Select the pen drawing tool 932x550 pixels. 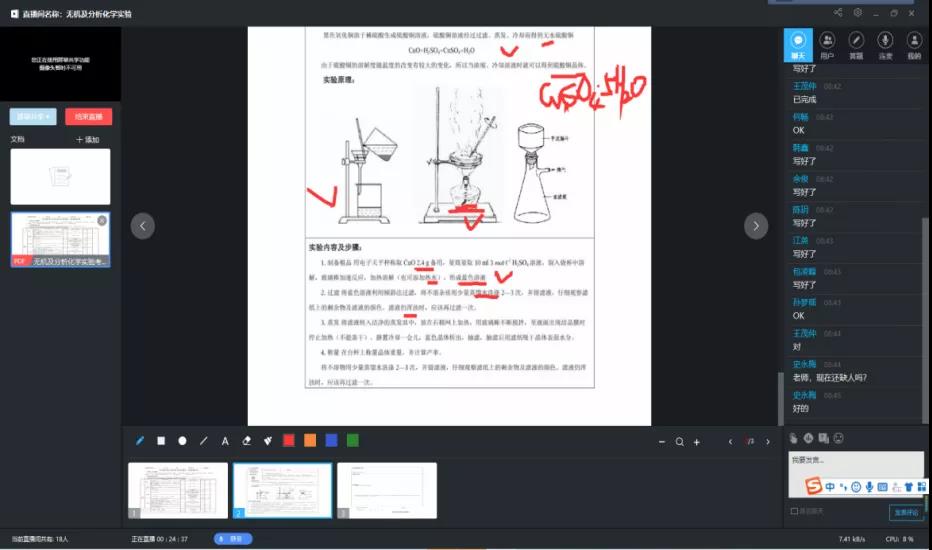[x=140, y=441]
